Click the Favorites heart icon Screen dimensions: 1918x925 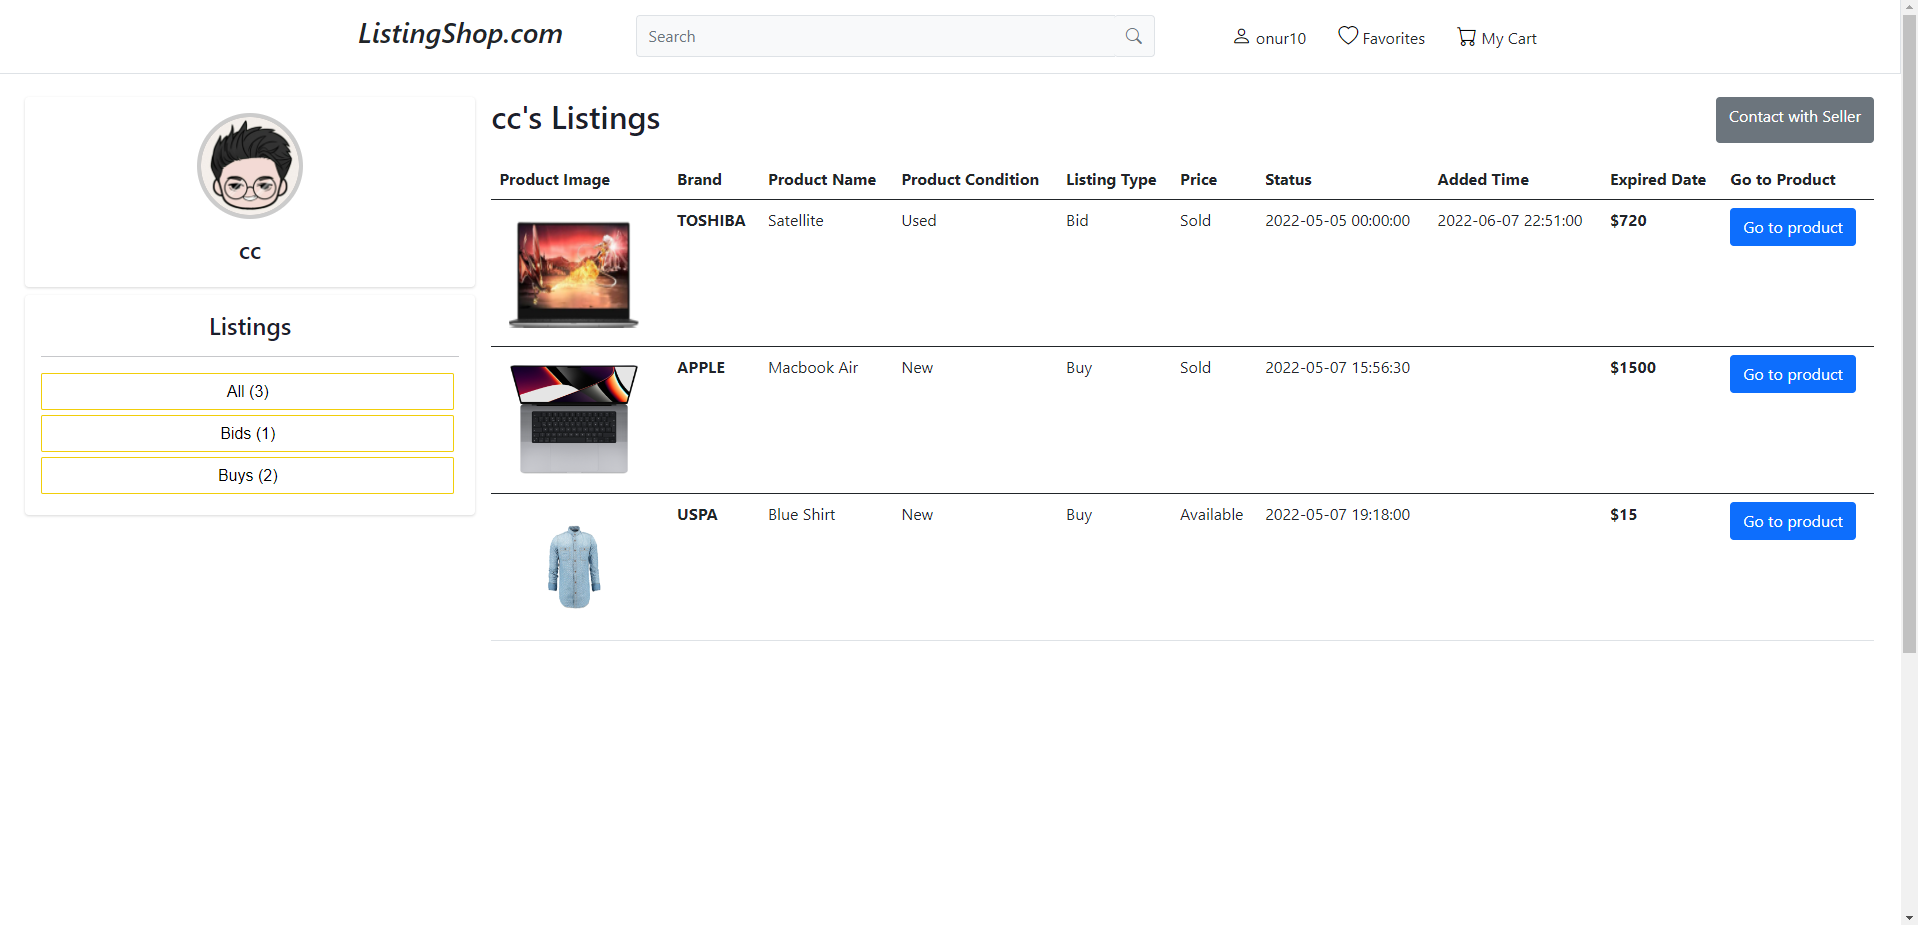click(1348, 36)
